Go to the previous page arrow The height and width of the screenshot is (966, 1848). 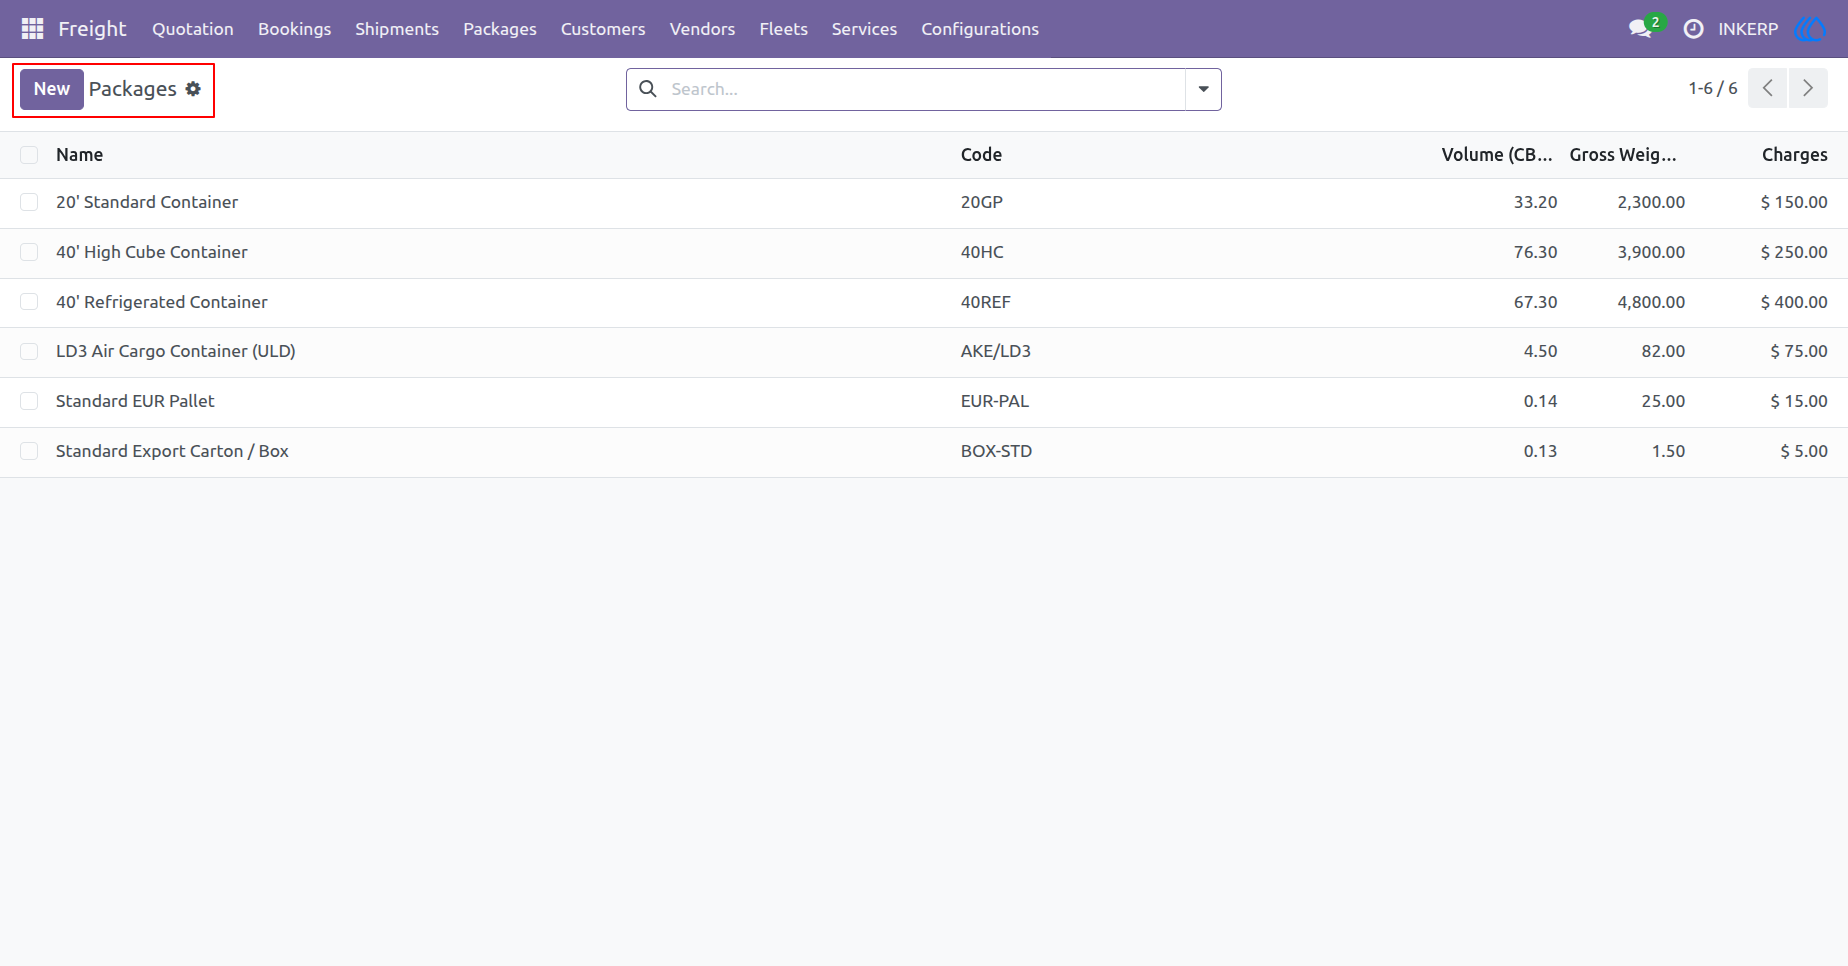pos(1767,88)
